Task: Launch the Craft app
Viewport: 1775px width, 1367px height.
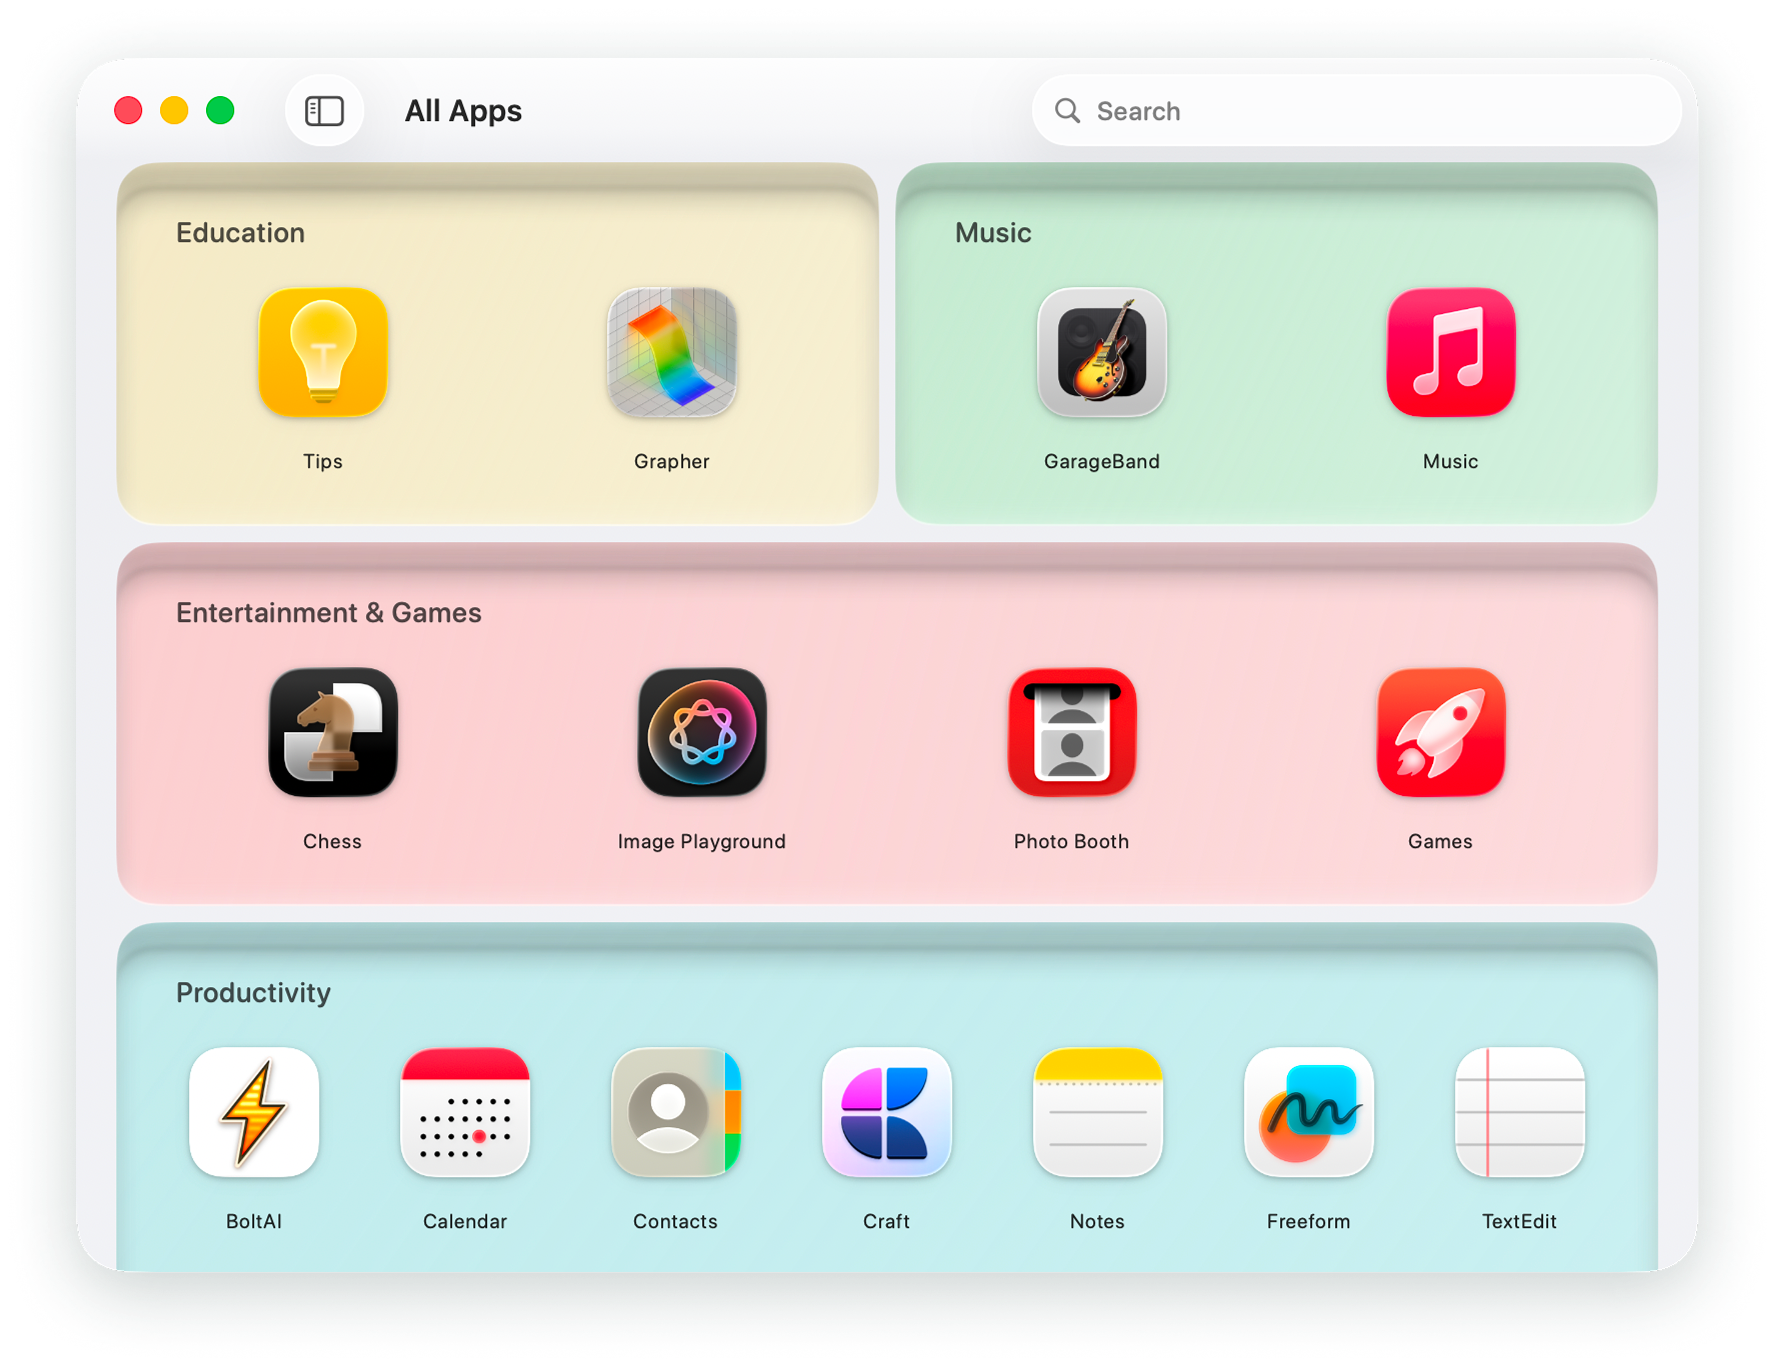Action: pos(887,1112)
